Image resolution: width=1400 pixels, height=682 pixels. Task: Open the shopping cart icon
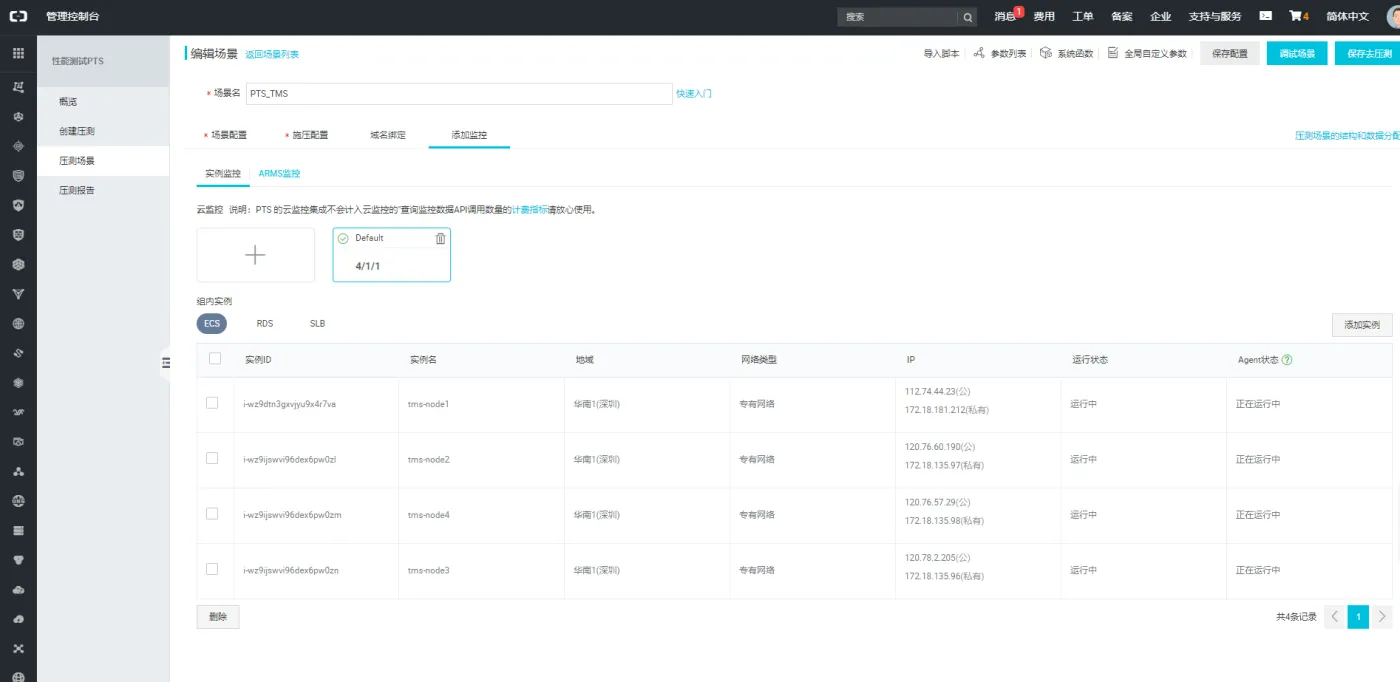click(1298, 16)
